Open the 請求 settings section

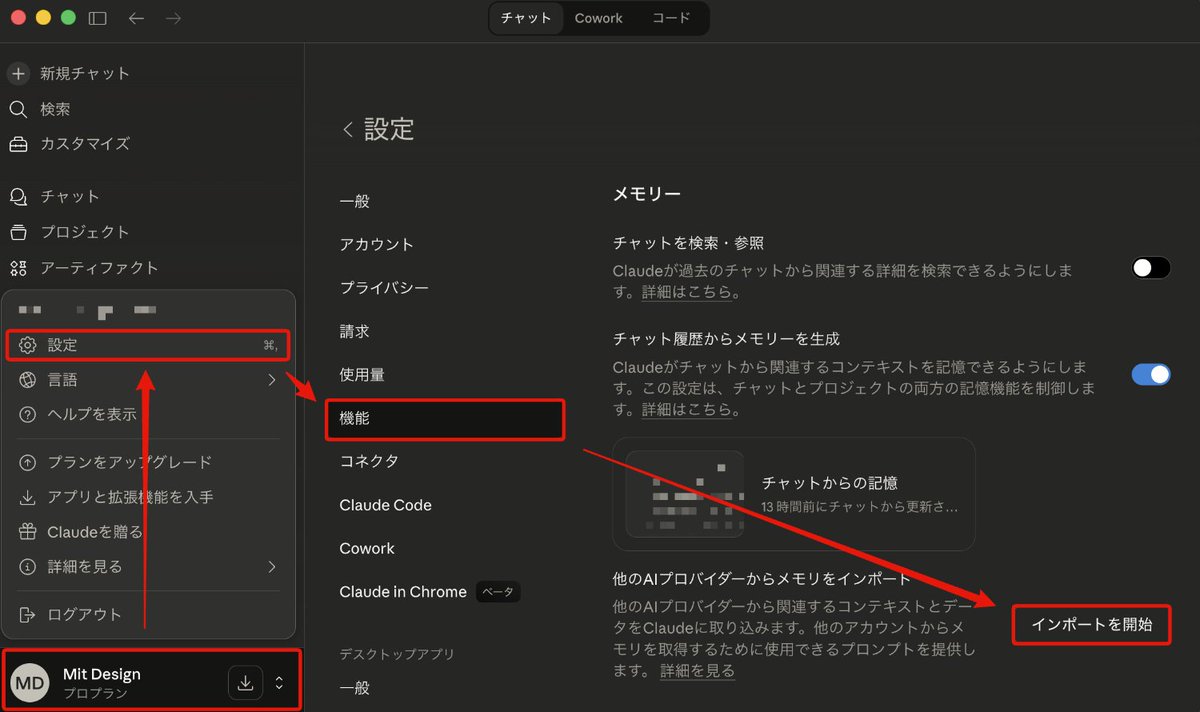click(x=354, y=331)
